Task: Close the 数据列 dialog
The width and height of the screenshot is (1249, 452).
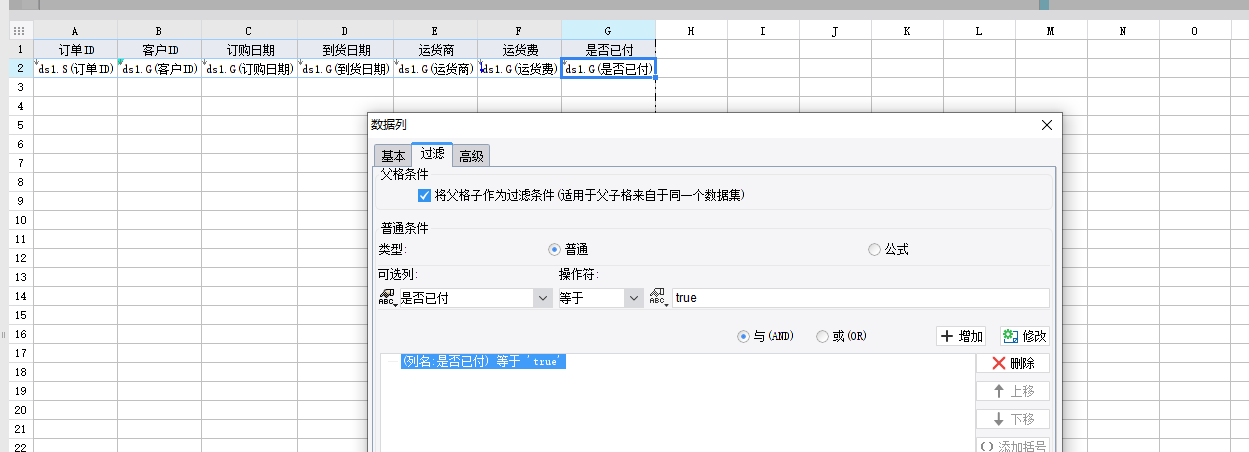Action: click(1047, 125)
